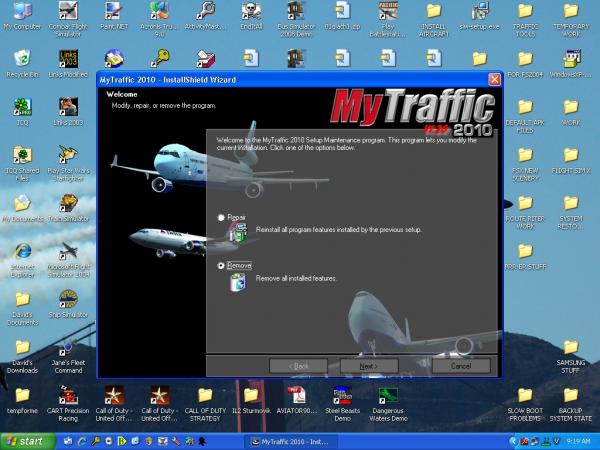
Task: Select Microsoft Flight Simulator 2004 shortcut
Action: pos(68,260)
